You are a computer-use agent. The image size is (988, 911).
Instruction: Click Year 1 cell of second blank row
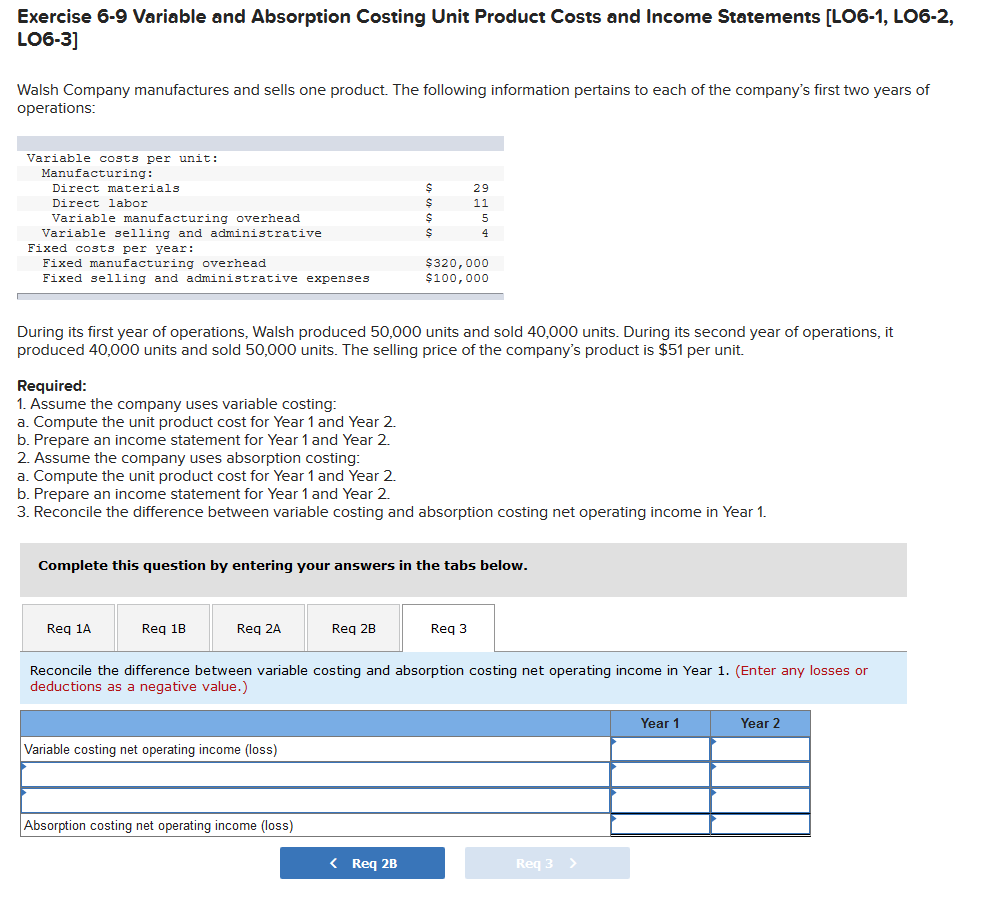coord(660,800)
